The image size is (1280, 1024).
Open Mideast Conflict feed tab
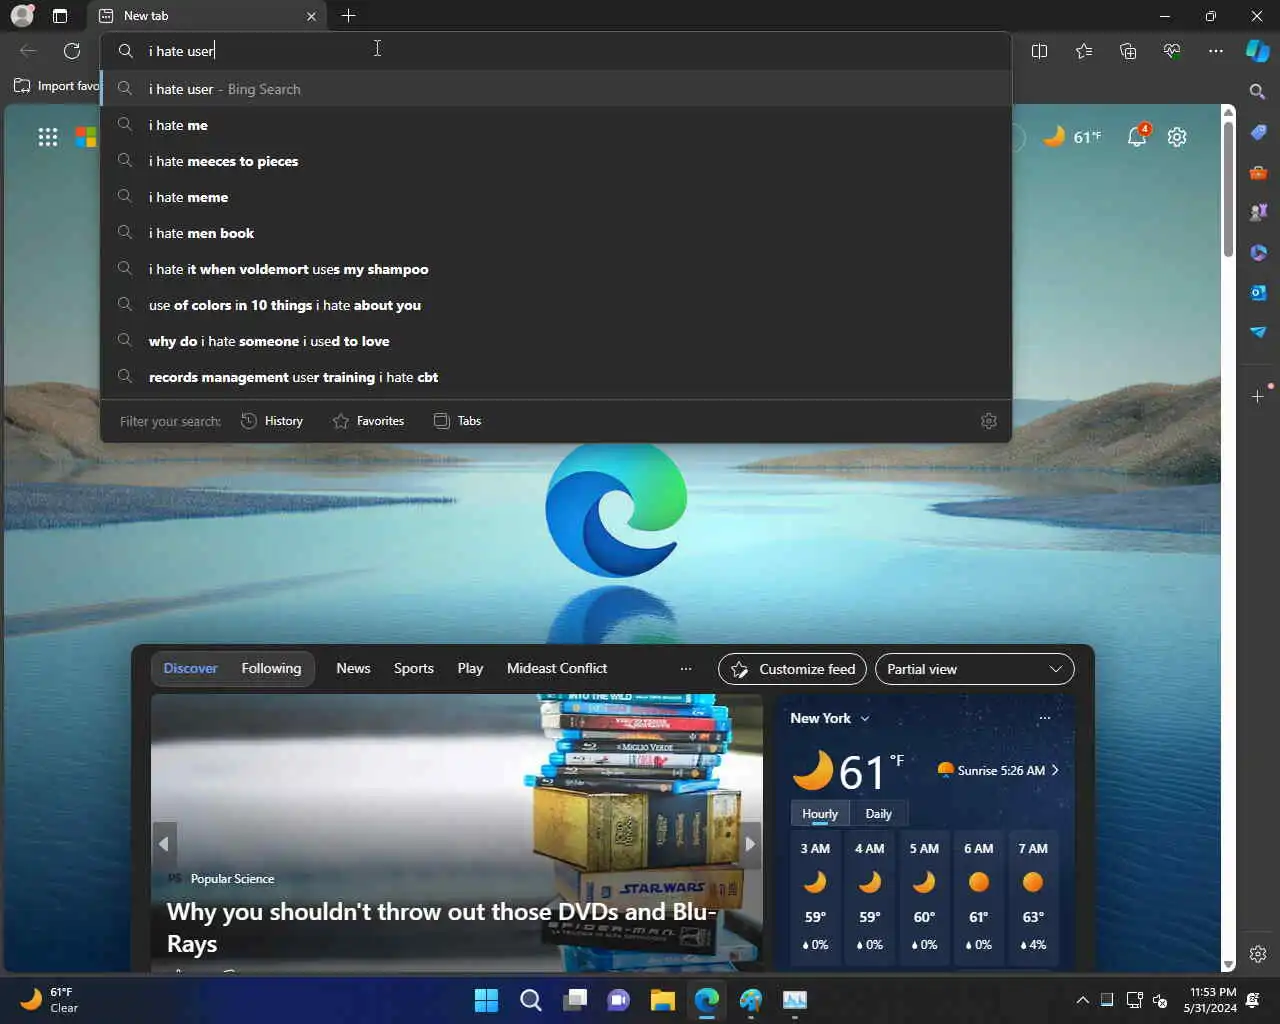click(557, 668)
